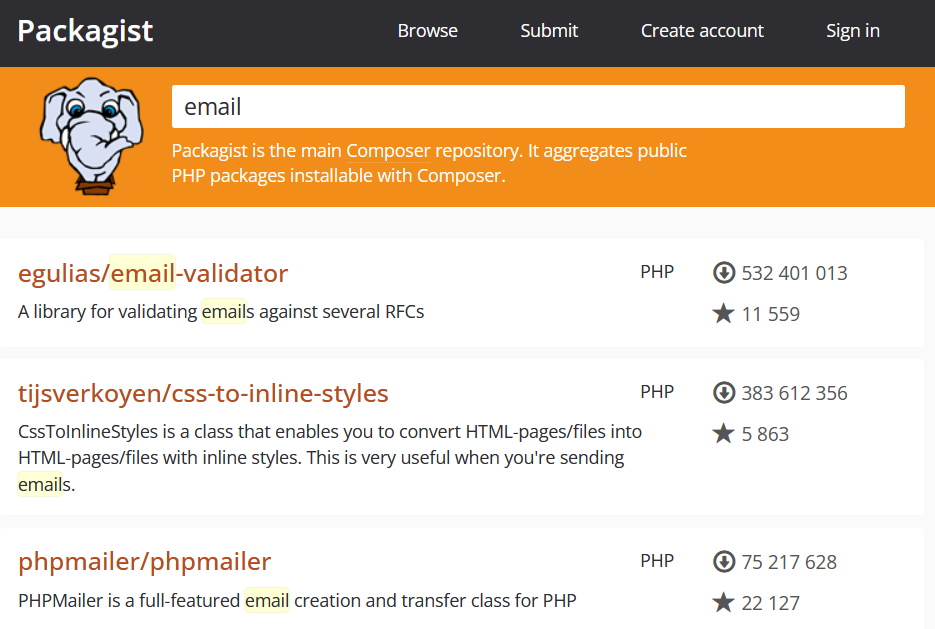The width and height of the screenshot is (935, 629).
Task: Click download icon for egulias/email-validator
Action: click(724, 273)
